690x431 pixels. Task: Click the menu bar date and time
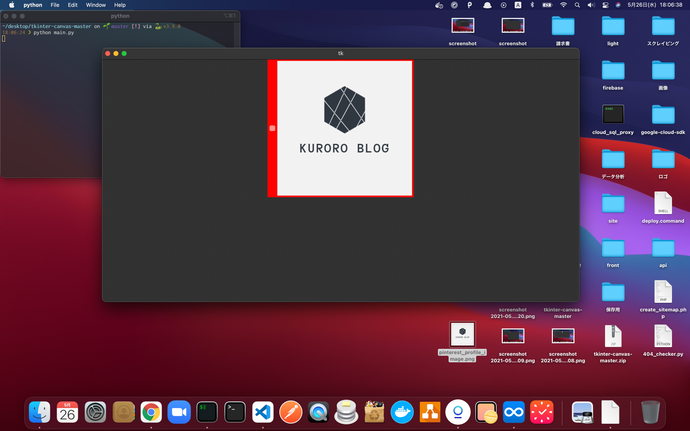[656, 5]
